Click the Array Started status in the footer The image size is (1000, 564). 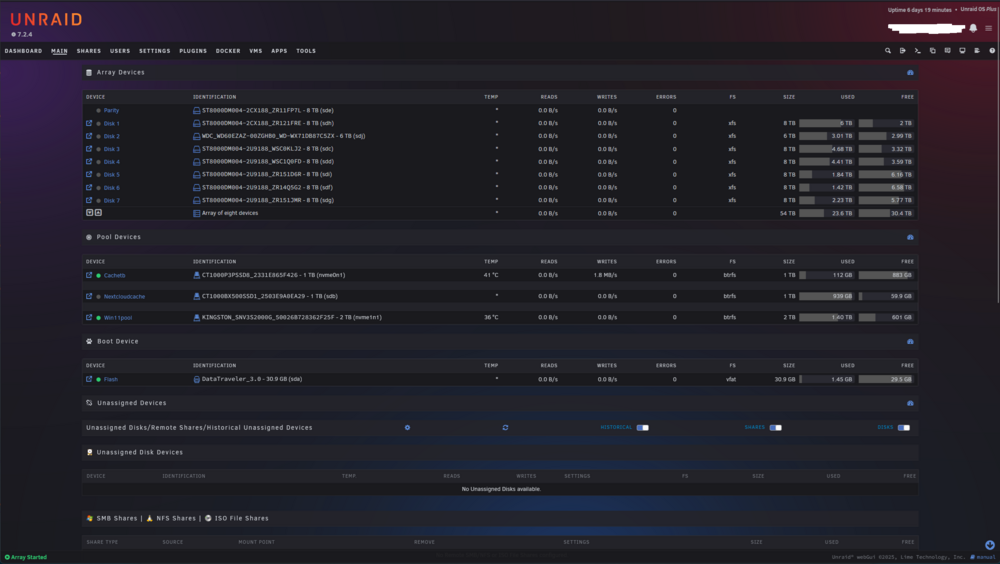pos(26,557)
